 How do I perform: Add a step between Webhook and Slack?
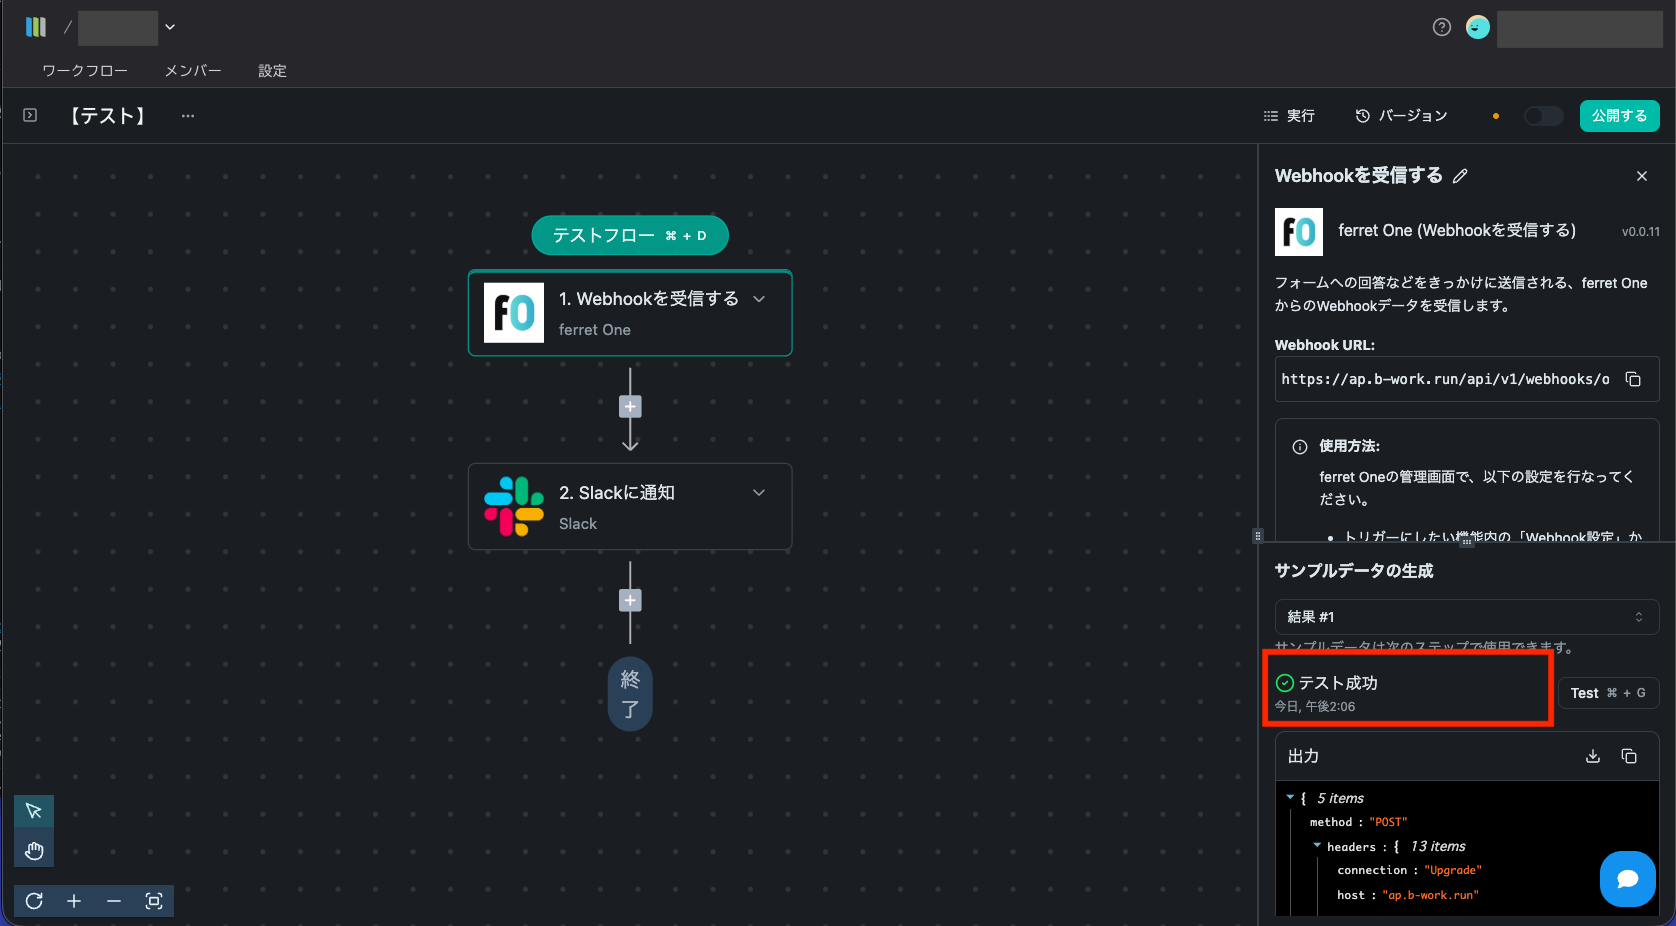(x=630, y=406)
